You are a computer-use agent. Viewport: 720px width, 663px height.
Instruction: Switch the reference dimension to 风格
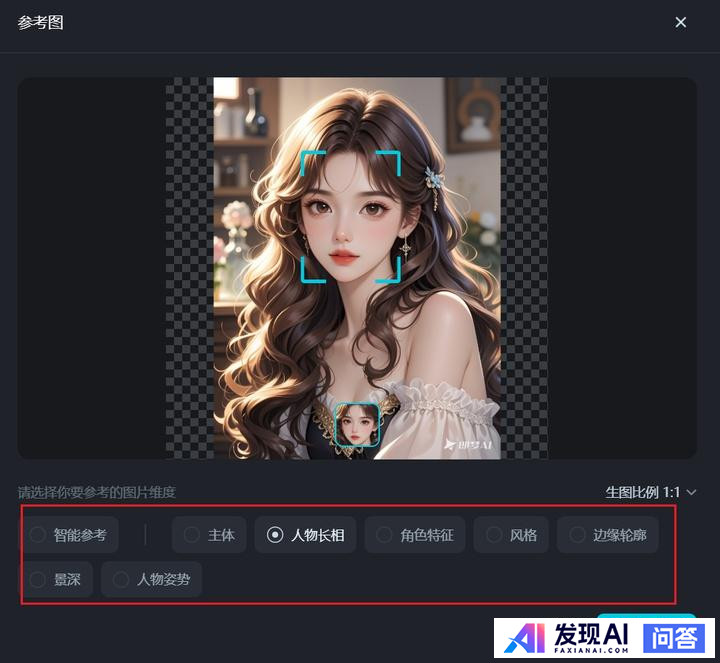[x=511, y=535]
